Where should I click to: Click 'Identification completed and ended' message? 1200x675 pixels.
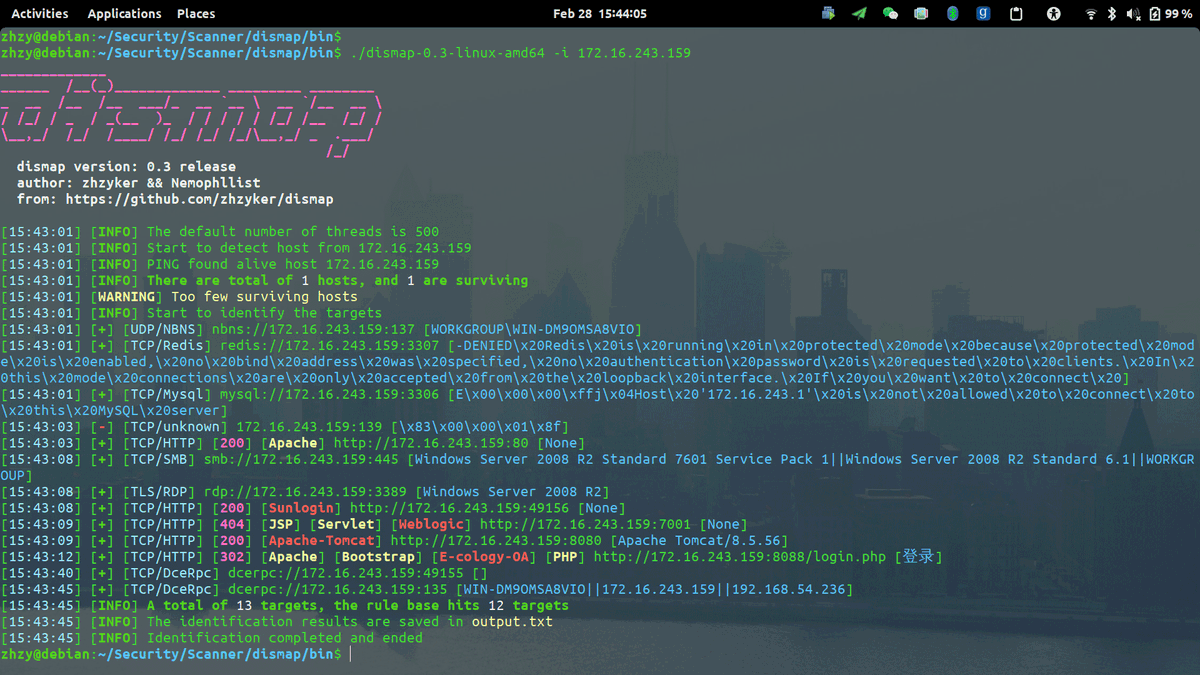point(285,638)
